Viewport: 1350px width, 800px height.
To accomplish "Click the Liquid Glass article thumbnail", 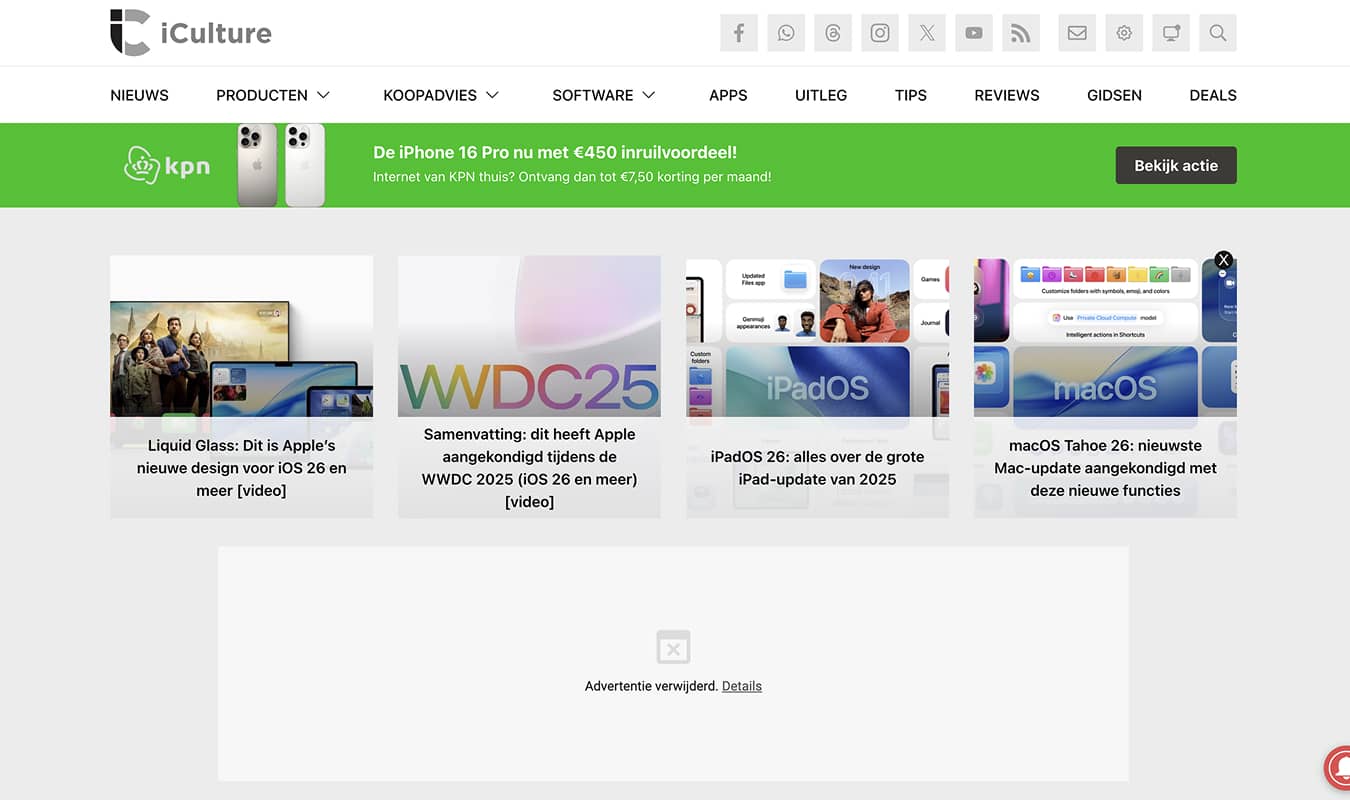I will [241, 336].
